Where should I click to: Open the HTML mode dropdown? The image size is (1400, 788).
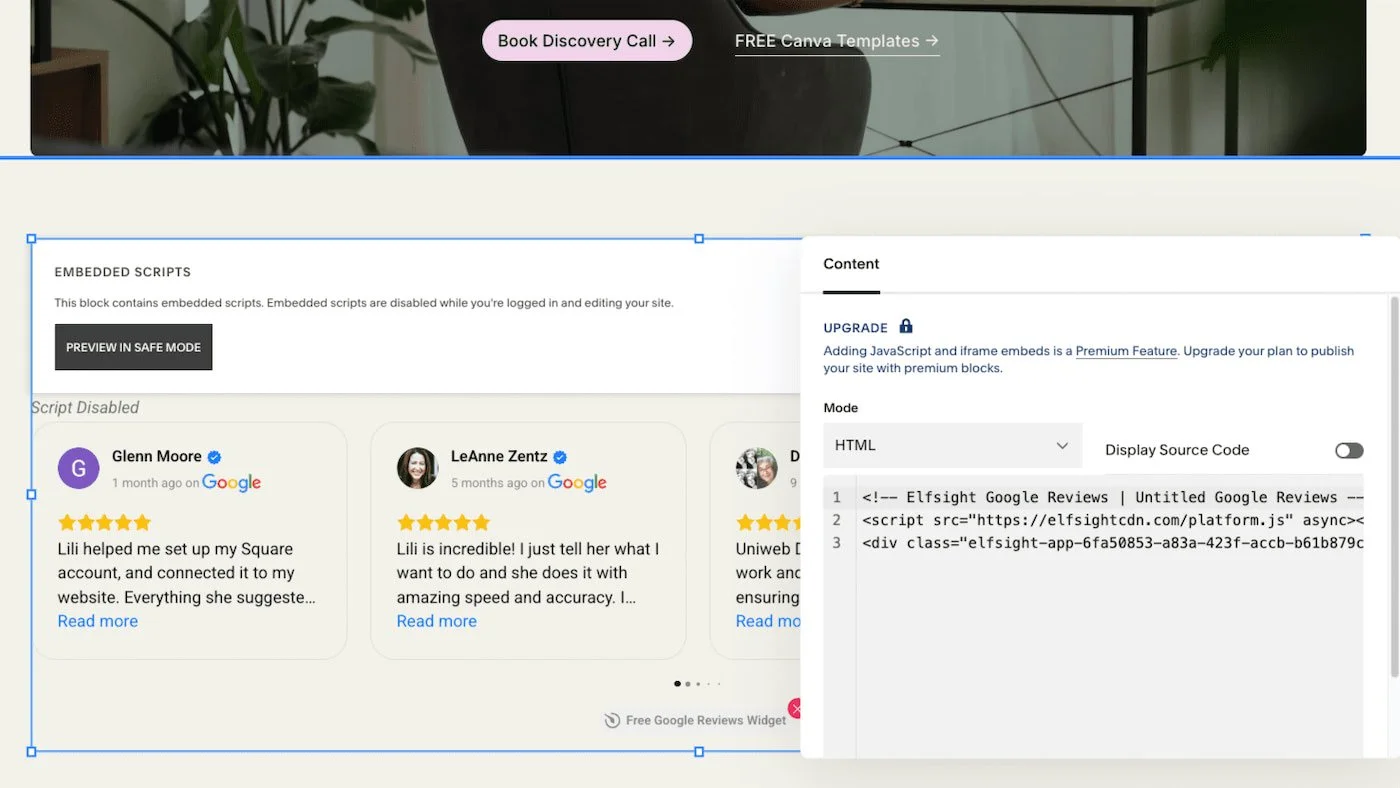coord(952,445)
